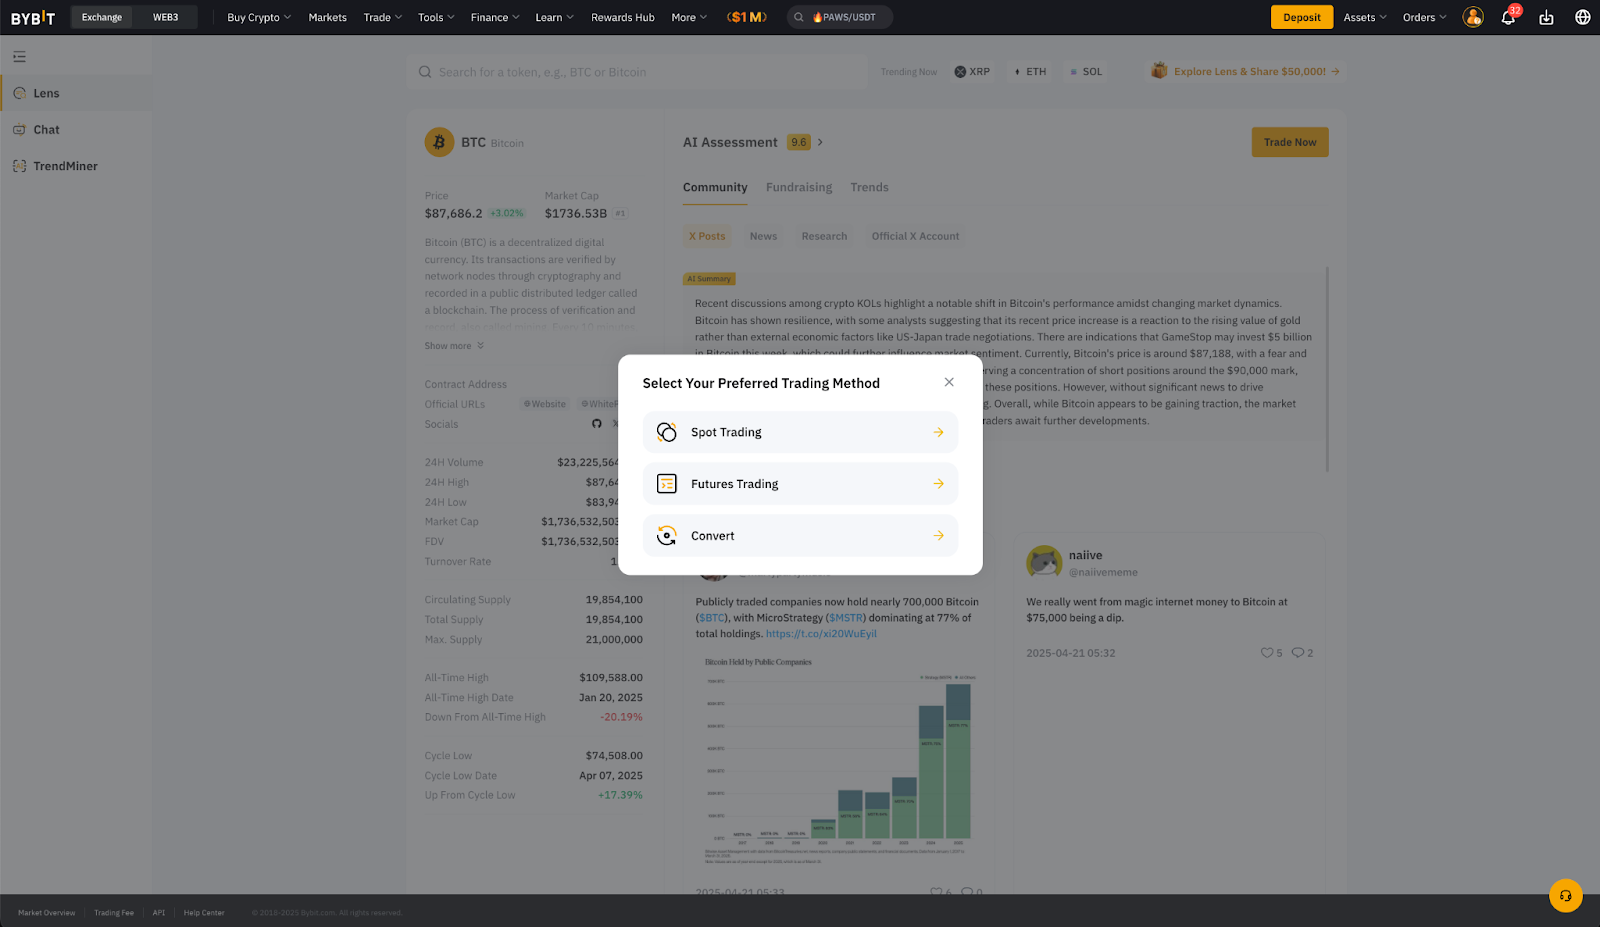Open the Explore Lens & Share $50,000 link

pyautogui.click(x=1245, y=72)
